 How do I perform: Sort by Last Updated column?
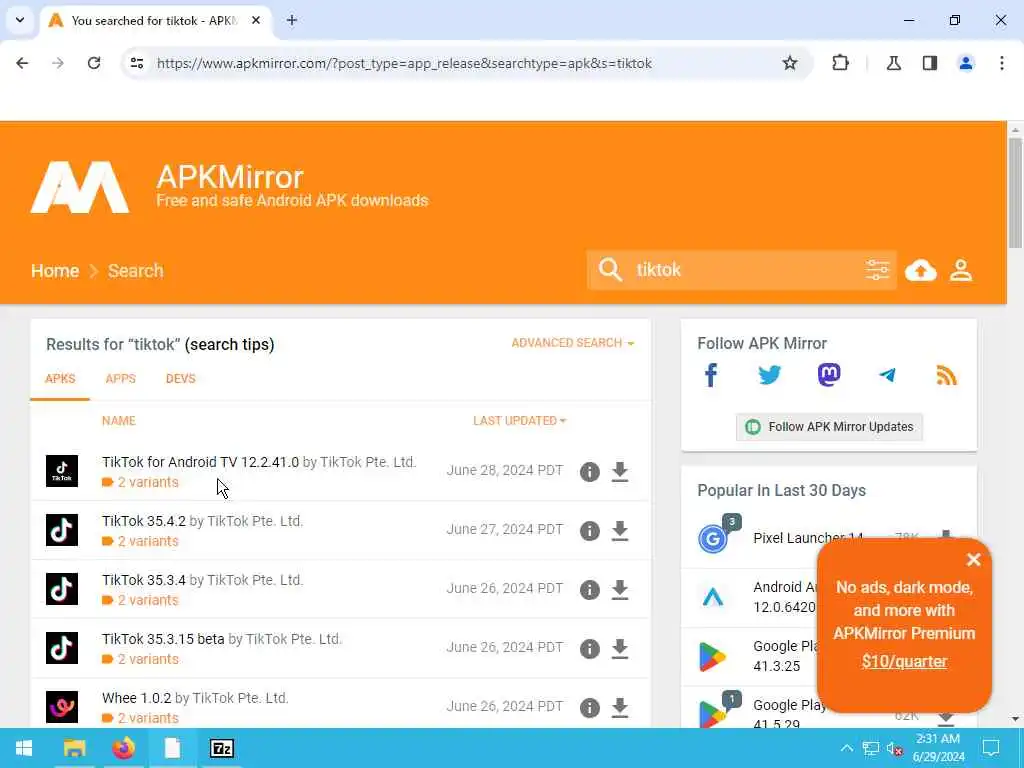click(519, 421)
